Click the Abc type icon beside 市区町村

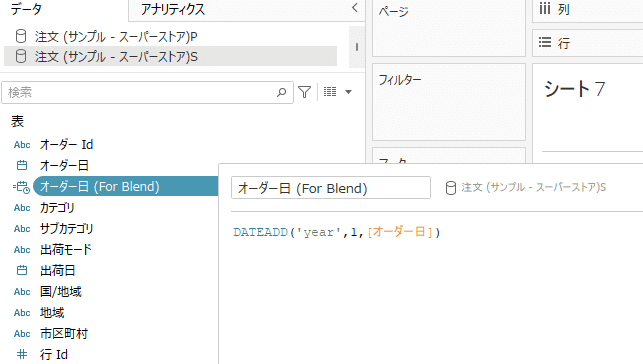click(22, 334)
